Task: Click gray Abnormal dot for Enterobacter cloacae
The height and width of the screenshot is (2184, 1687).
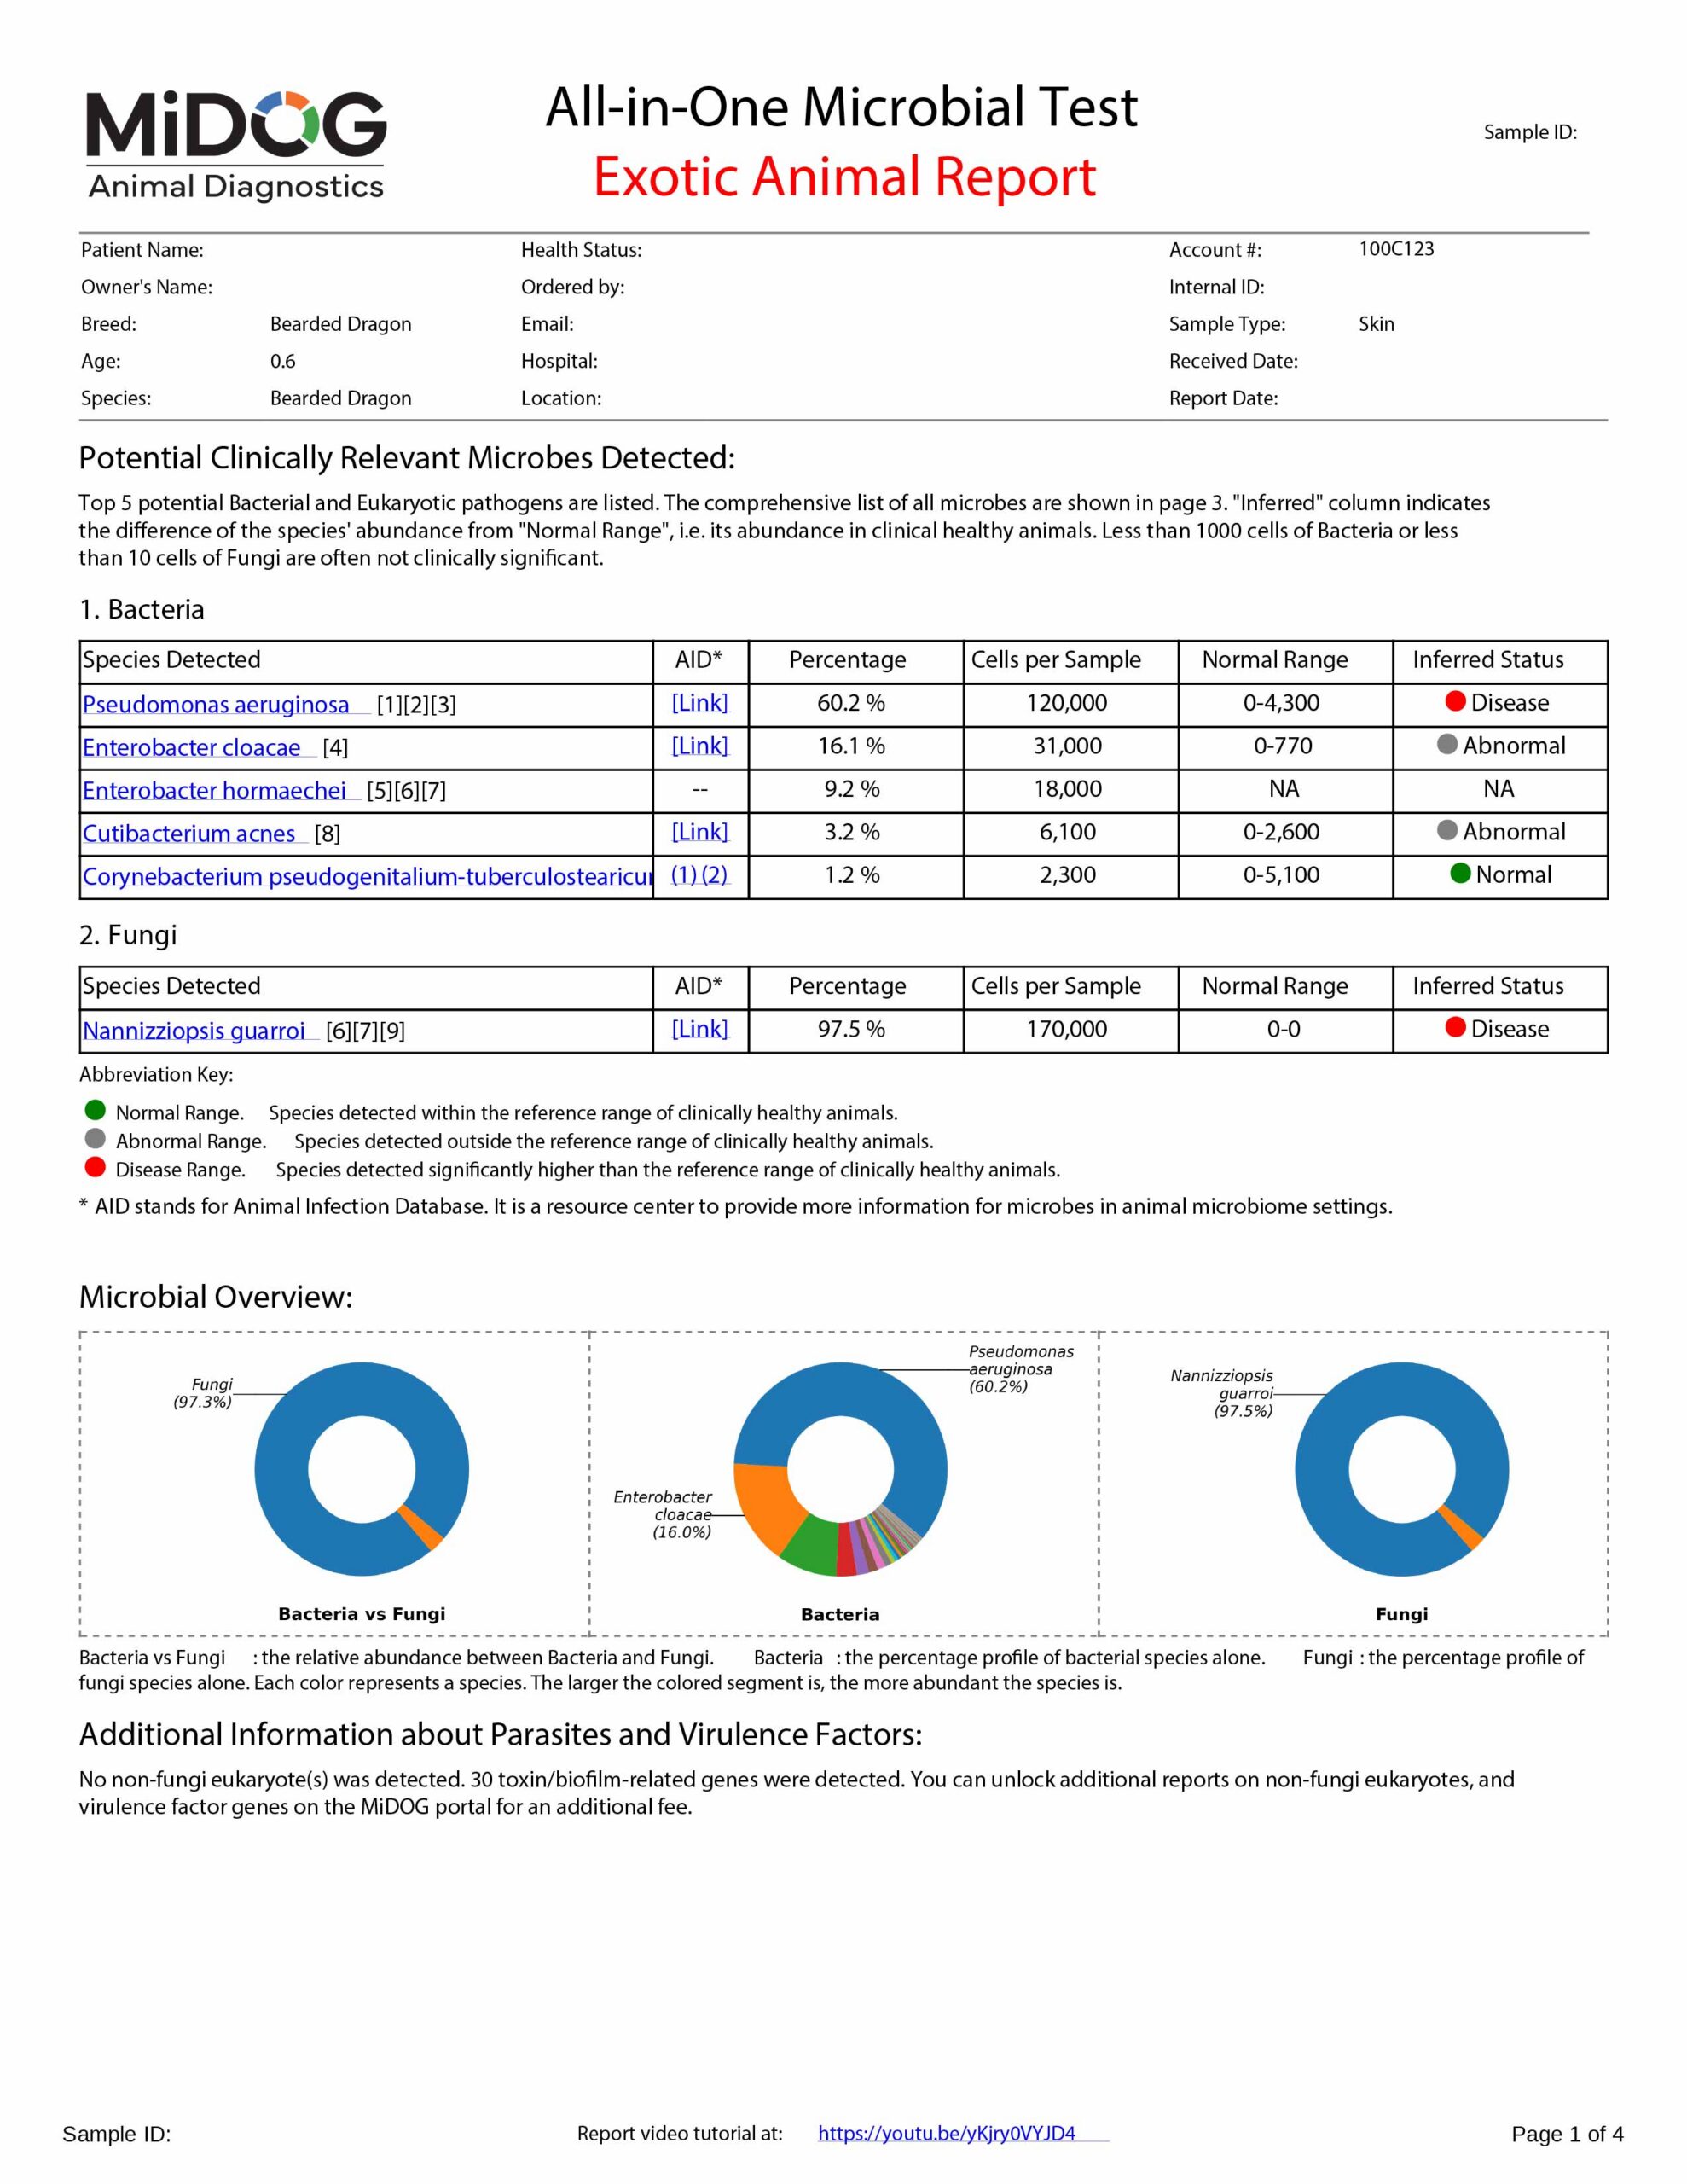Action: [1447, 744]
